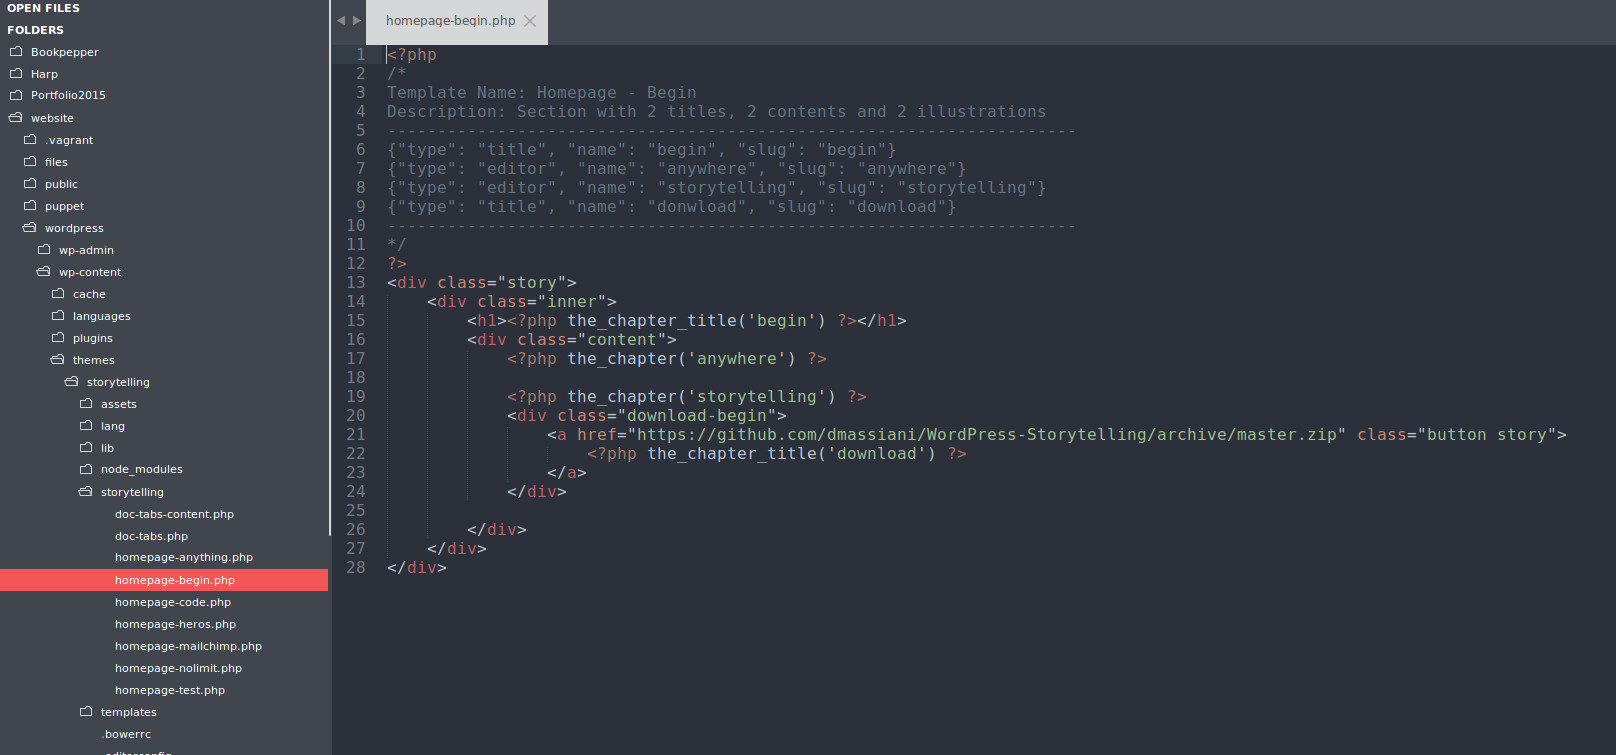Collapse the inner storytelling folder above doc-tabs-content.php
1616x755 pixels.
86,491
